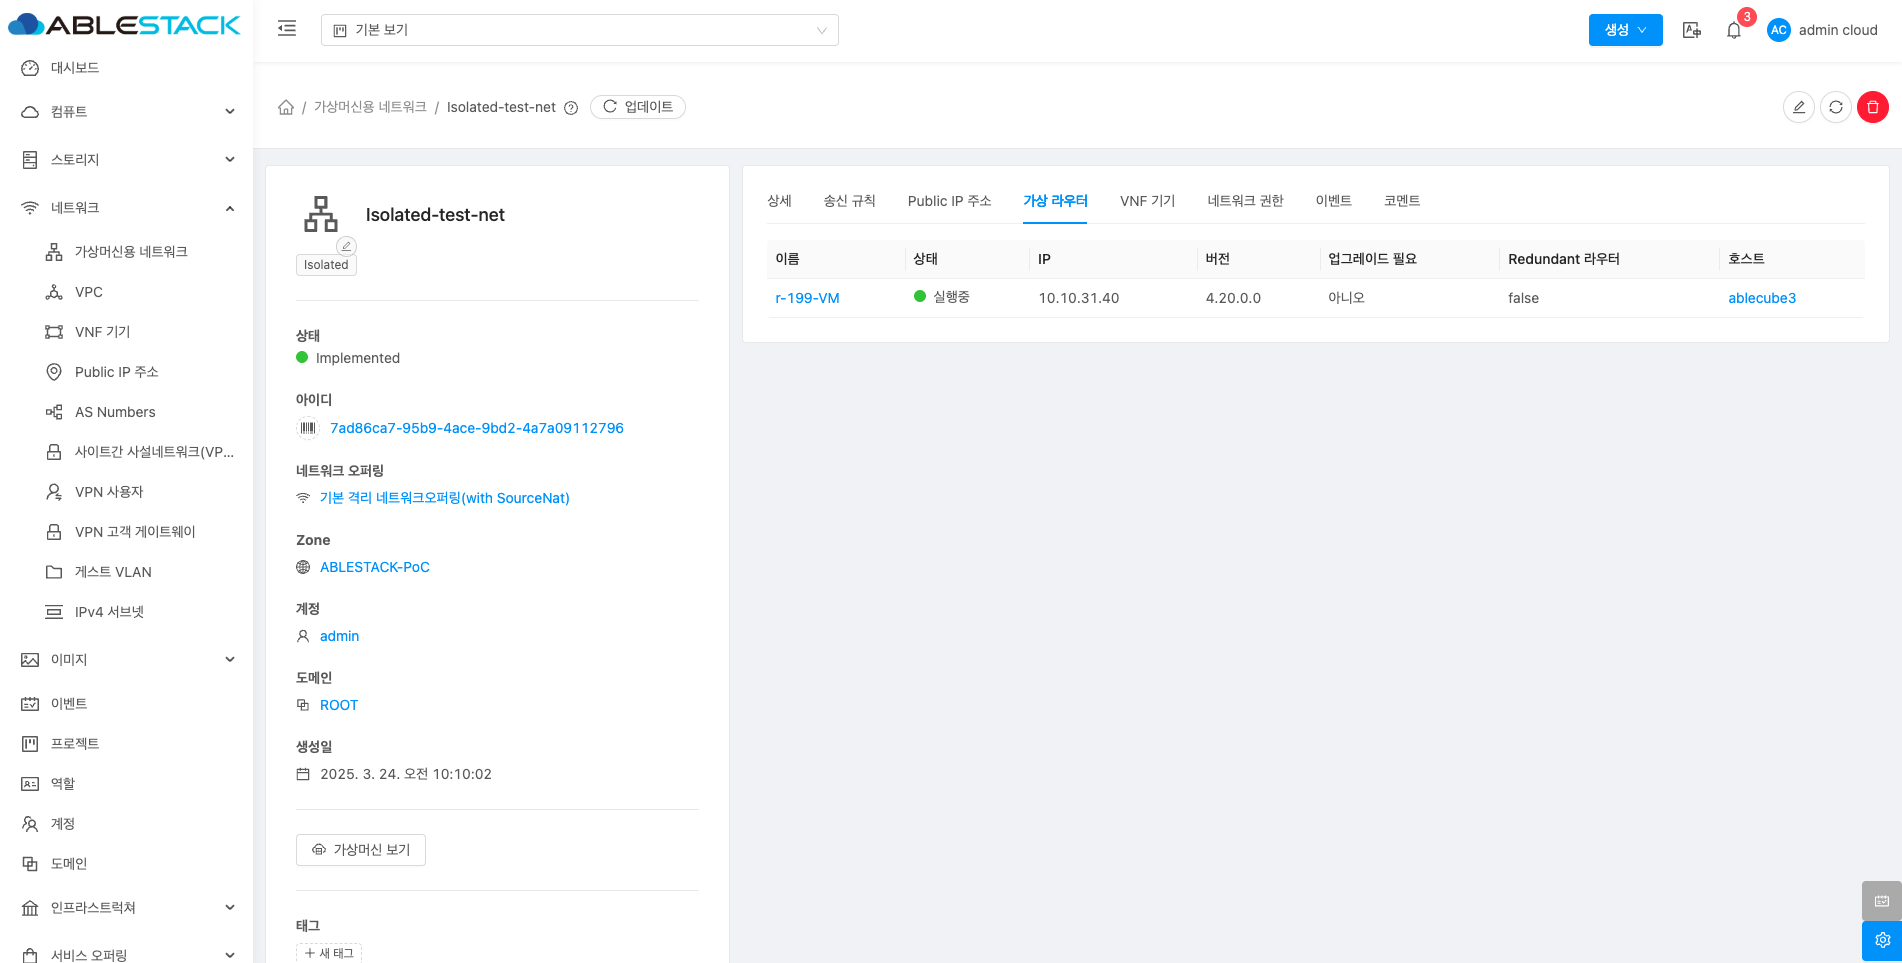Switch to the Public IP 주소 tab

949,201
